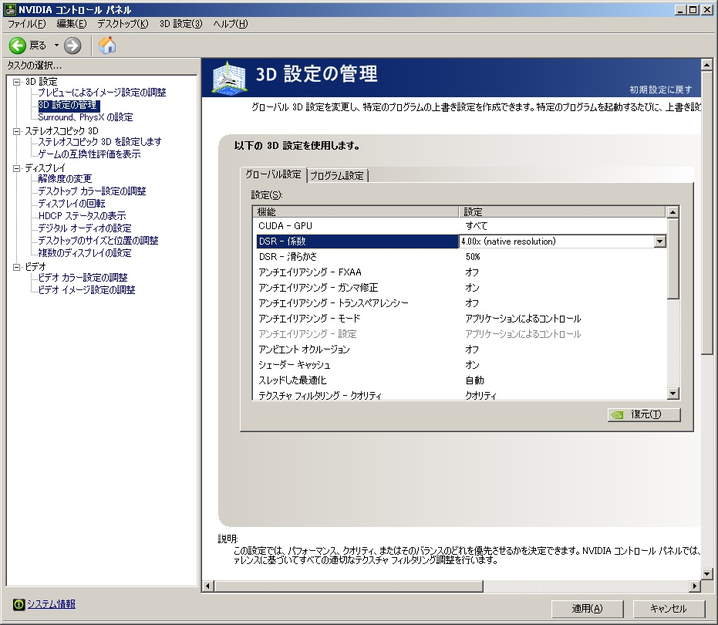The width and height of the screenshot is (718, 625).
Task: Select アンチエイリアシング - ガンマ修正 row
Action: click(x=460, y=288)
